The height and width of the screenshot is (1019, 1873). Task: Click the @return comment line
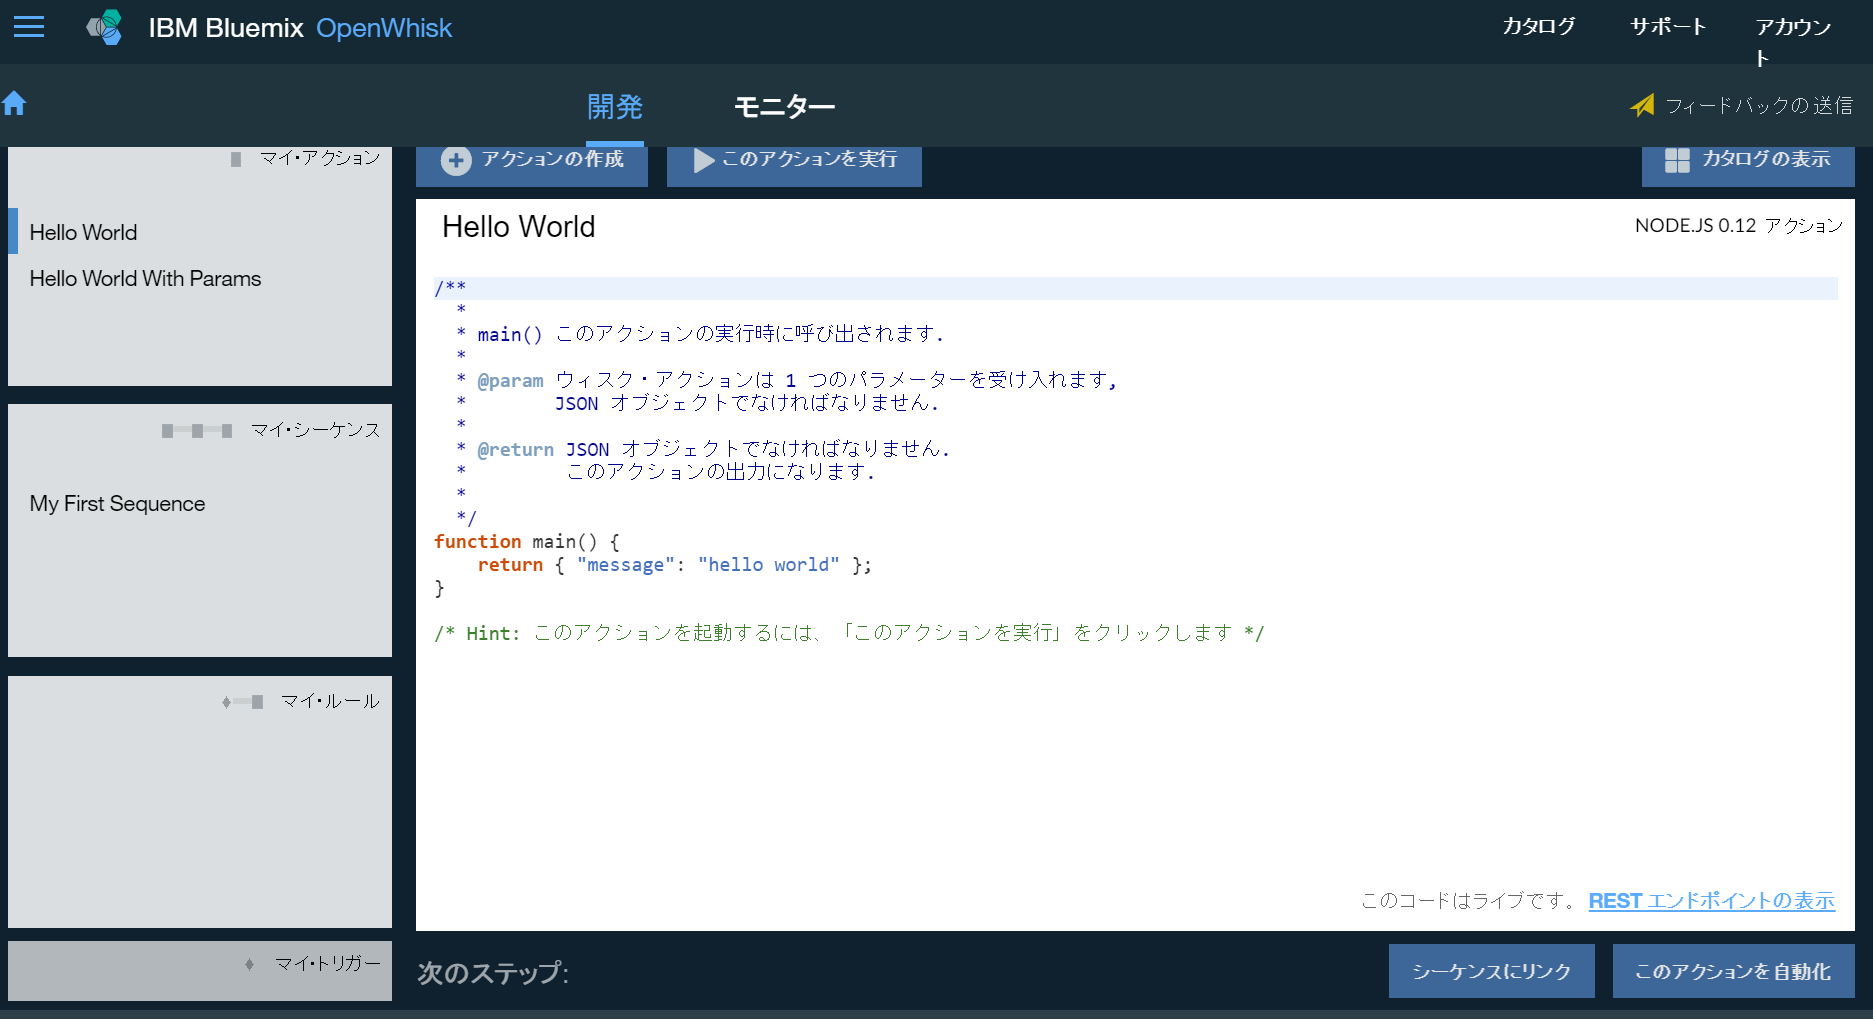click(x=703, y=449)
